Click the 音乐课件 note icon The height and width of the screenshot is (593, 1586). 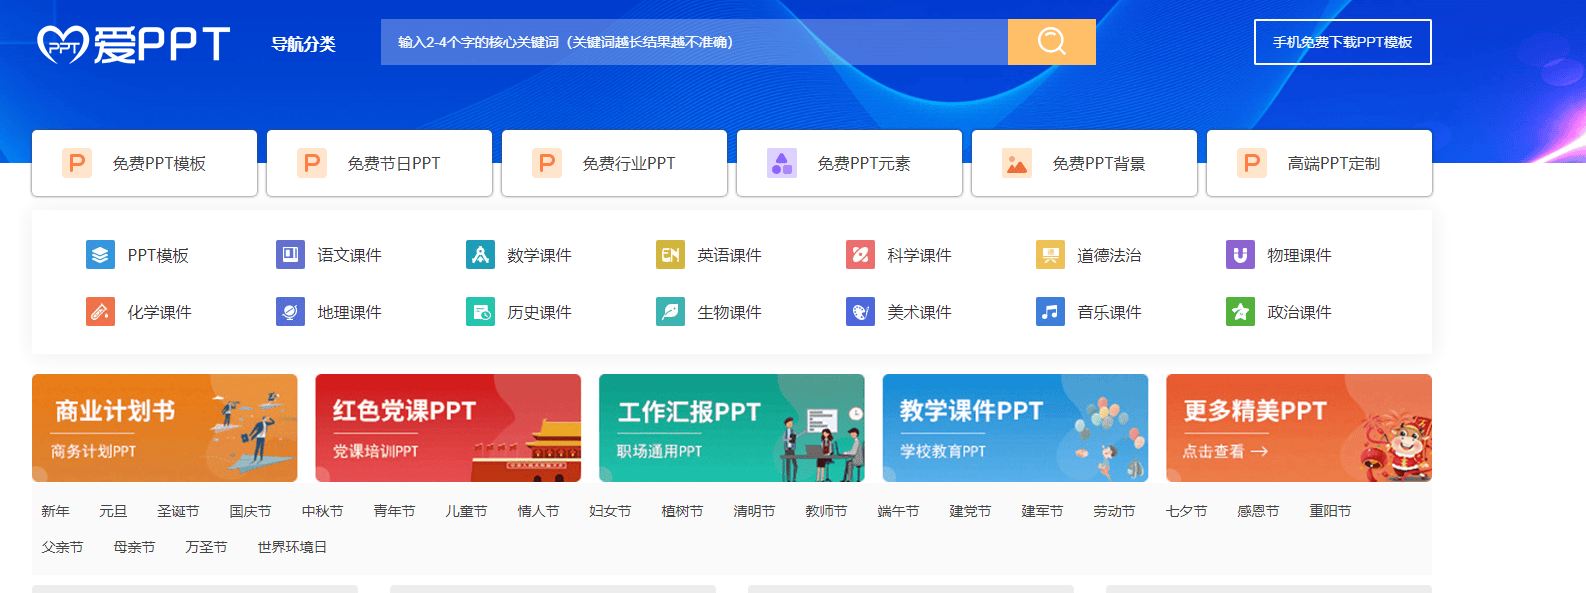coord(1050,312)
